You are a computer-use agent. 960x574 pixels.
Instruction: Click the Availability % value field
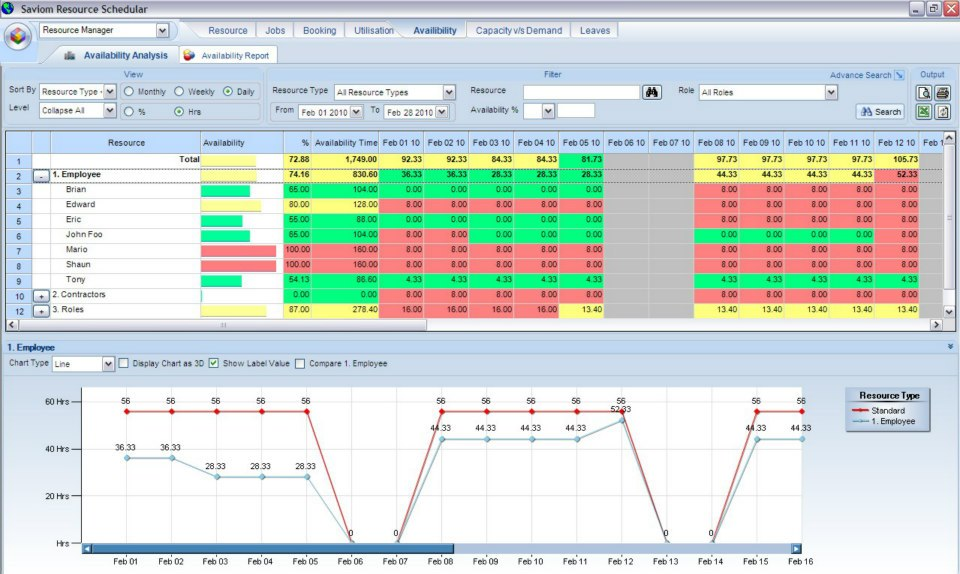pyautogui.click(x=576, y=111)
